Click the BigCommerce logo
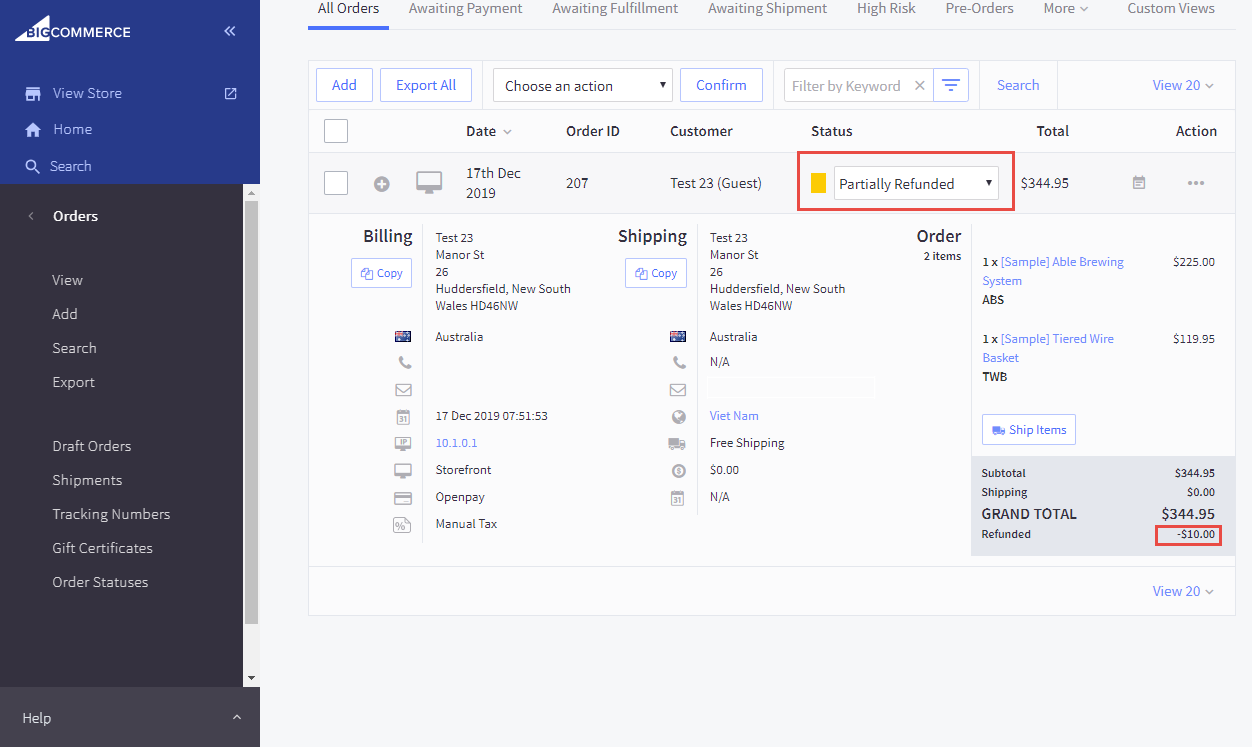The height and width of the screenshot is (747, 1252). 73,29
